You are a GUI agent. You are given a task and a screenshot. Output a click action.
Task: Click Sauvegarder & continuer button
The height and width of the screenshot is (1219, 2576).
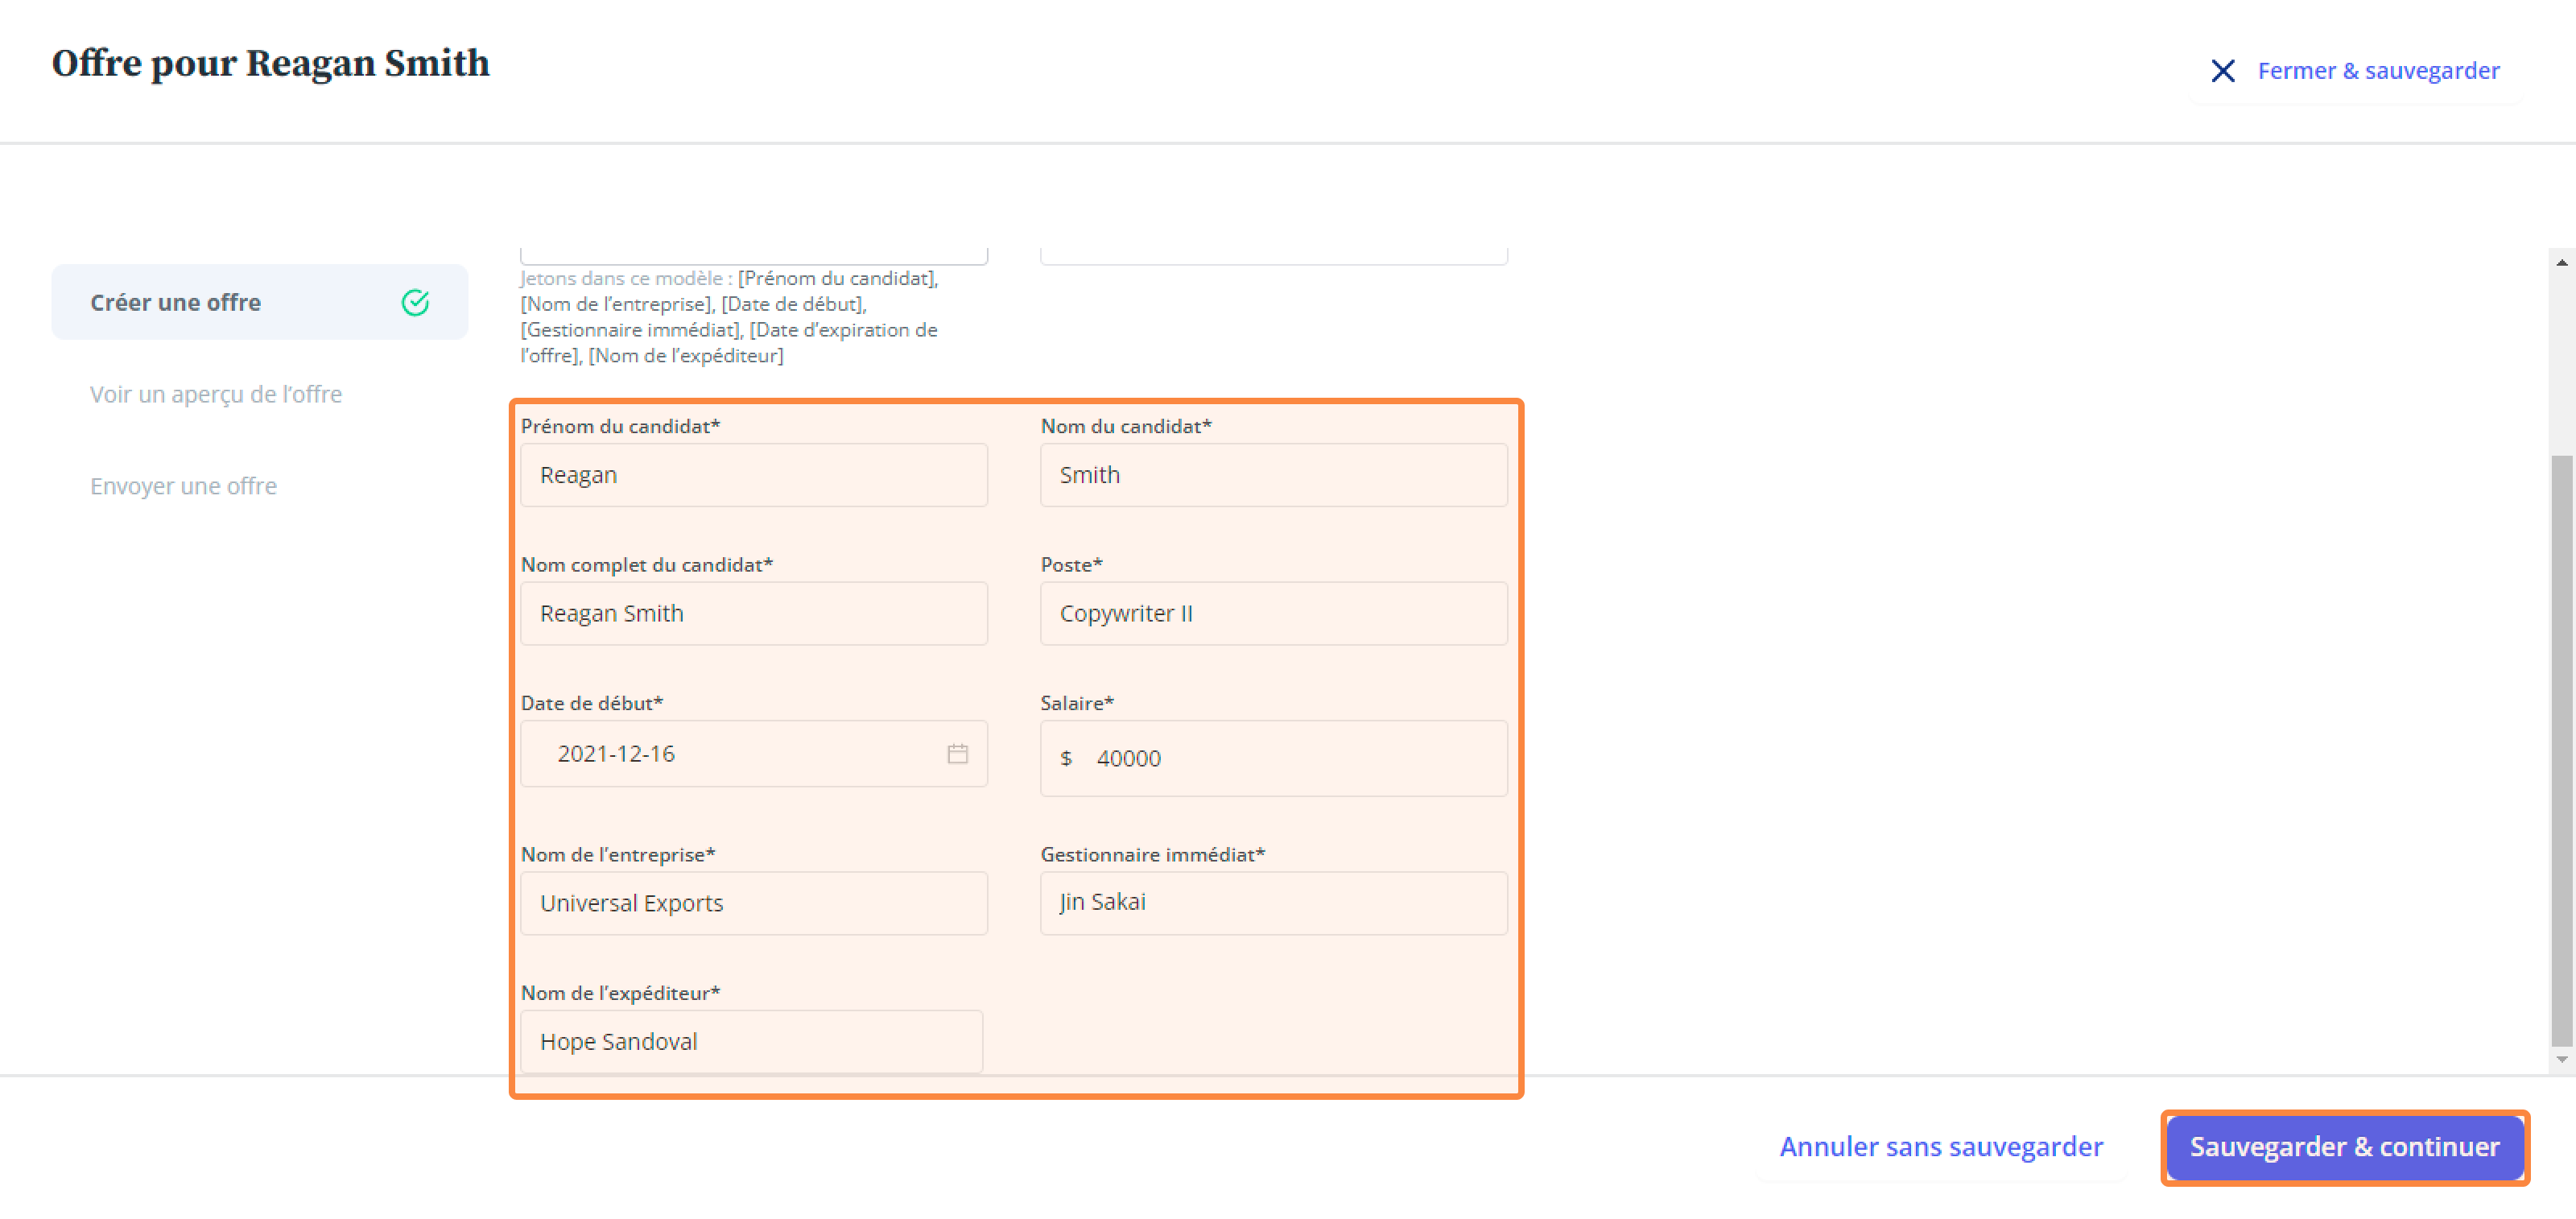click(x=2344, y=1147)
